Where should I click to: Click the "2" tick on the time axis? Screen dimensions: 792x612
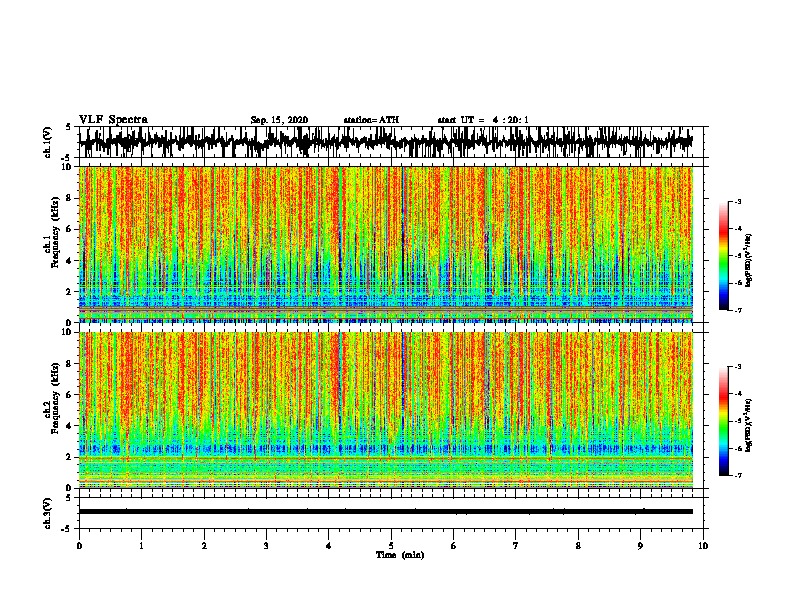[204, 546]
